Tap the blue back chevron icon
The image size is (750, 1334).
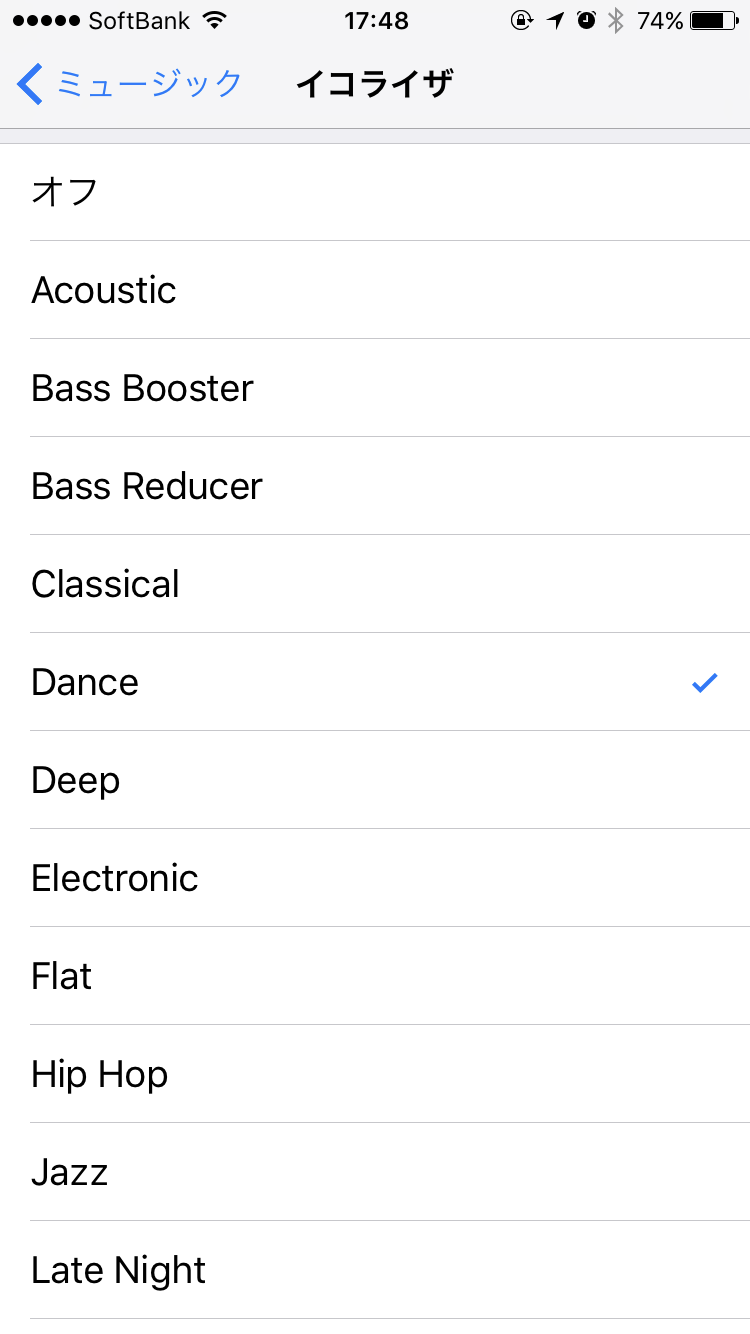pyautogui.click(x=30, y=84)
